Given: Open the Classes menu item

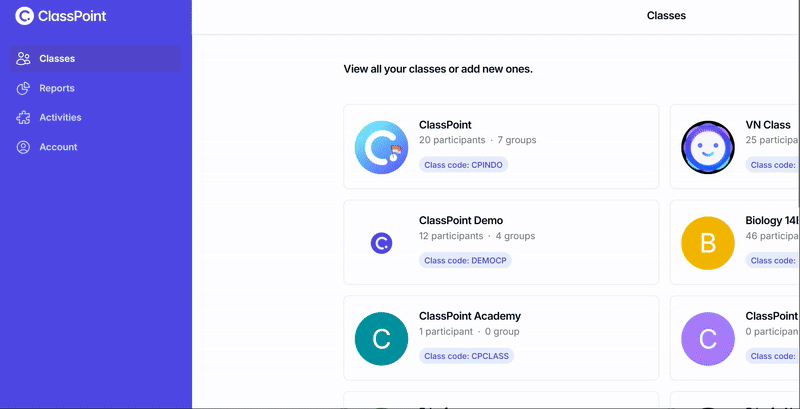Looking at the screenshot, I should [x=57, y=59].
